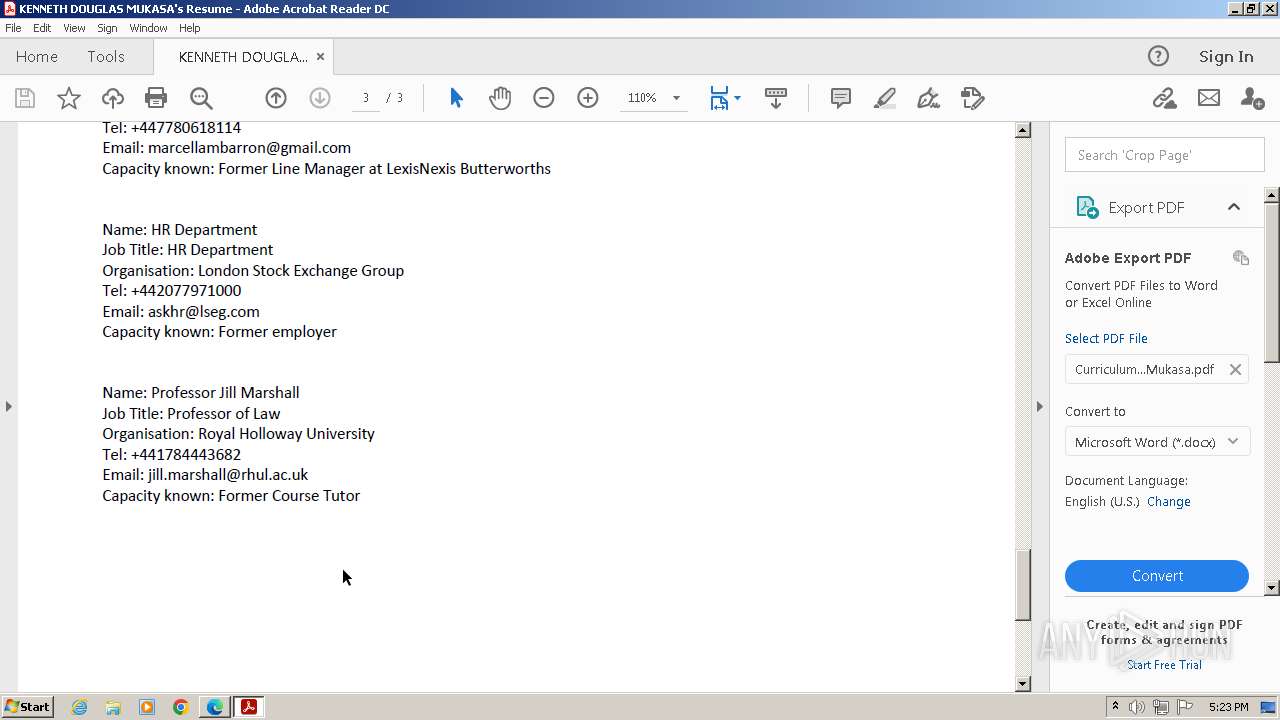Click the Export PDF copy icon

point(1241,258)
